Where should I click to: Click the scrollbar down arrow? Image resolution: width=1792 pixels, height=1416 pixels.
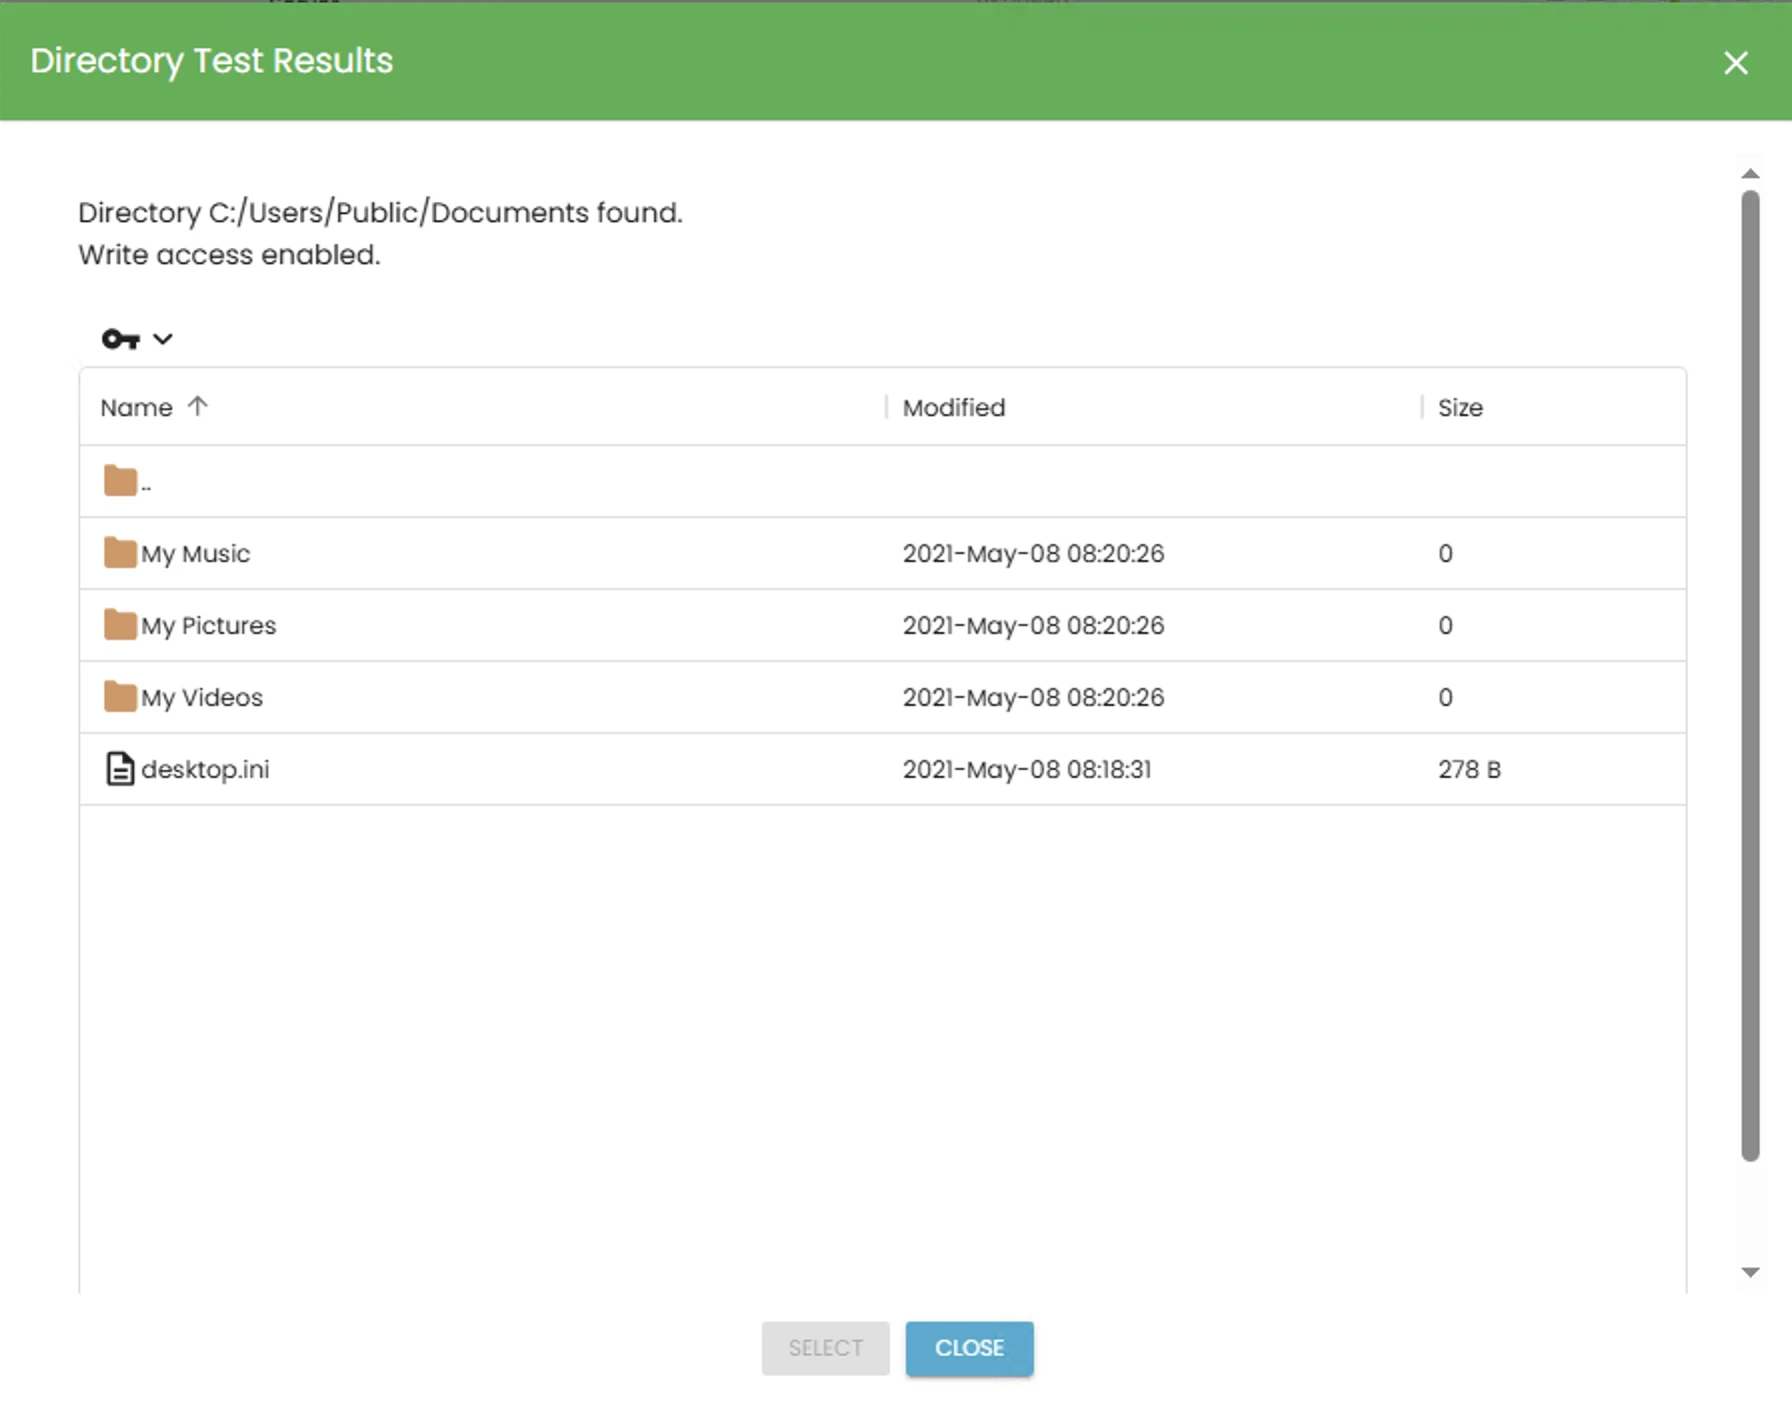[x=1750, y=1272]
